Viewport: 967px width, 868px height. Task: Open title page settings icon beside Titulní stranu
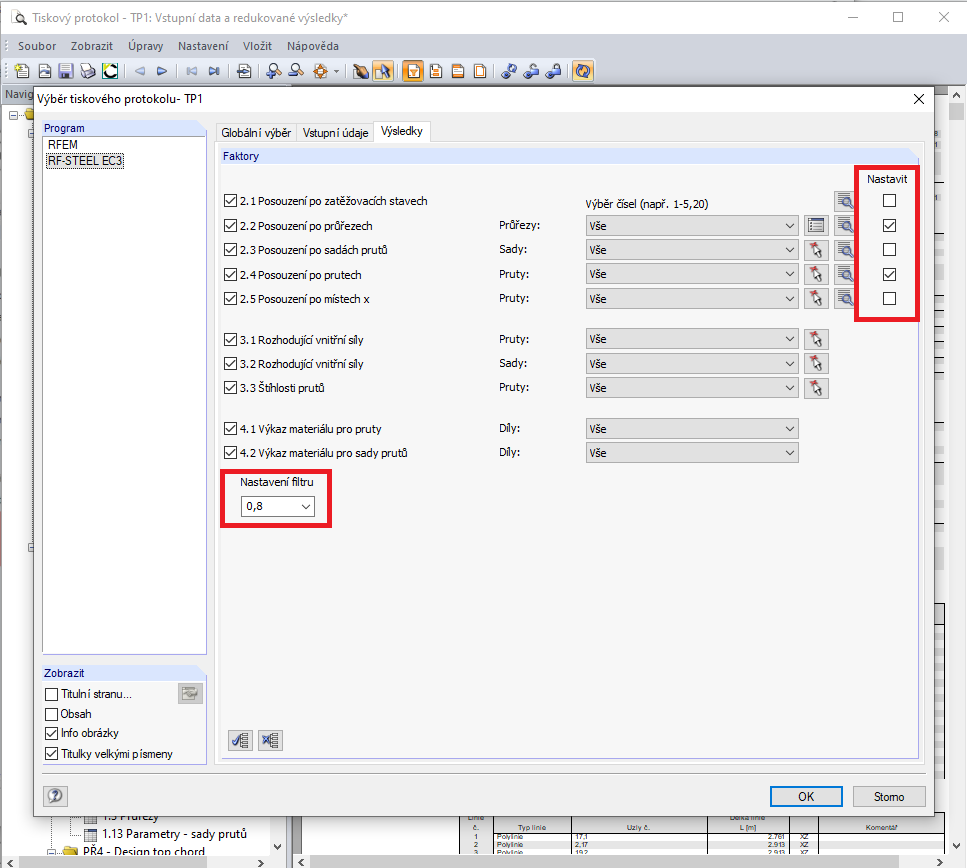click(191, 693)
